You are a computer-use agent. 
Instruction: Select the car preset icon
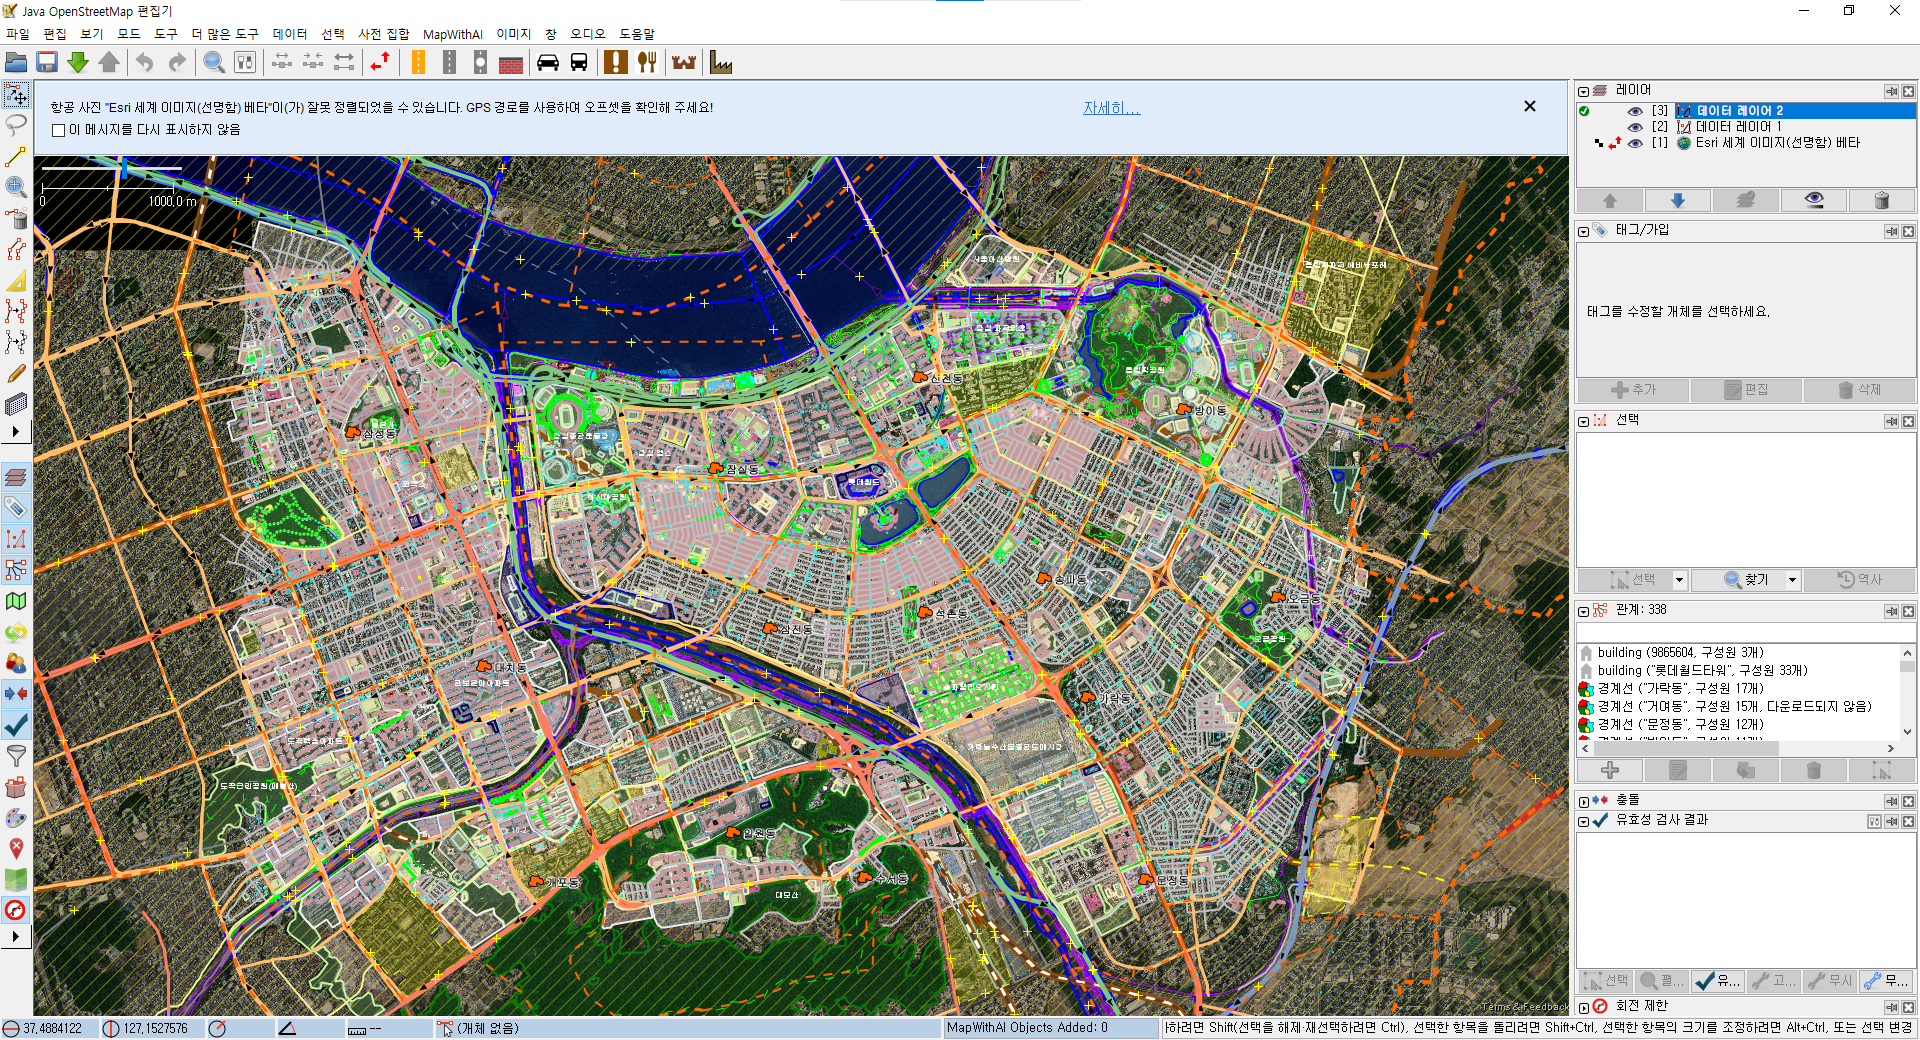[x=548, y=63]
